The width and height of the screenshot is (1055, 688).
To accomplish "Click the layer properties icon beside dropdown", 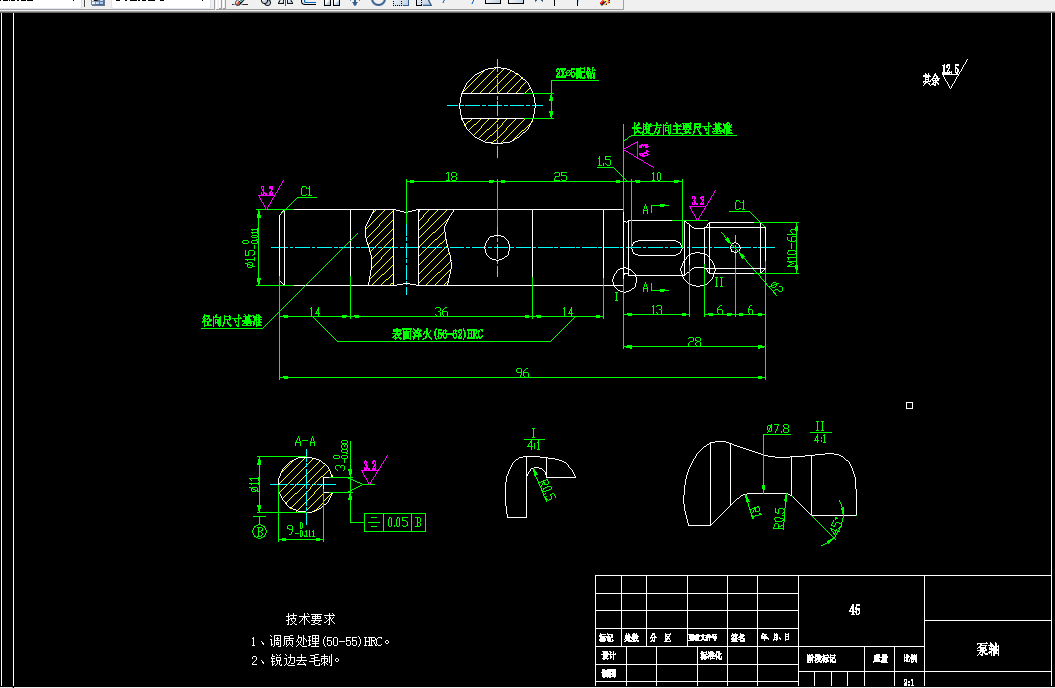I will tap(96, 3).
